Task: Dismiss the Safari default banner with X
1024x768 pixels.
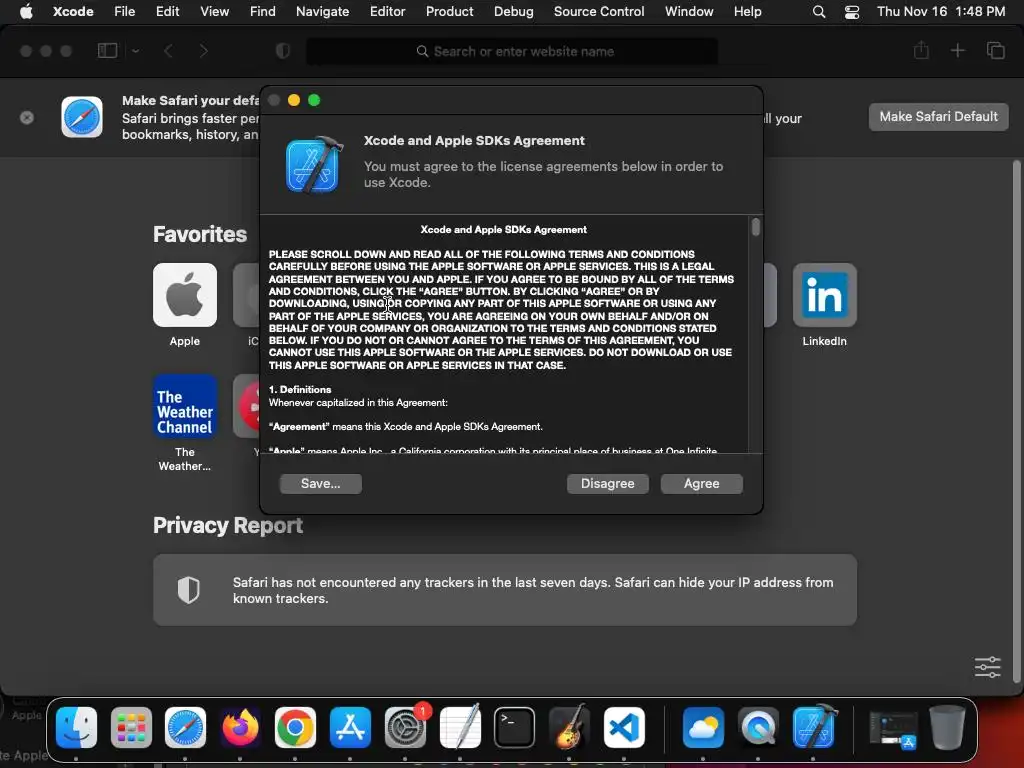Action: click(x=27, y=118)
